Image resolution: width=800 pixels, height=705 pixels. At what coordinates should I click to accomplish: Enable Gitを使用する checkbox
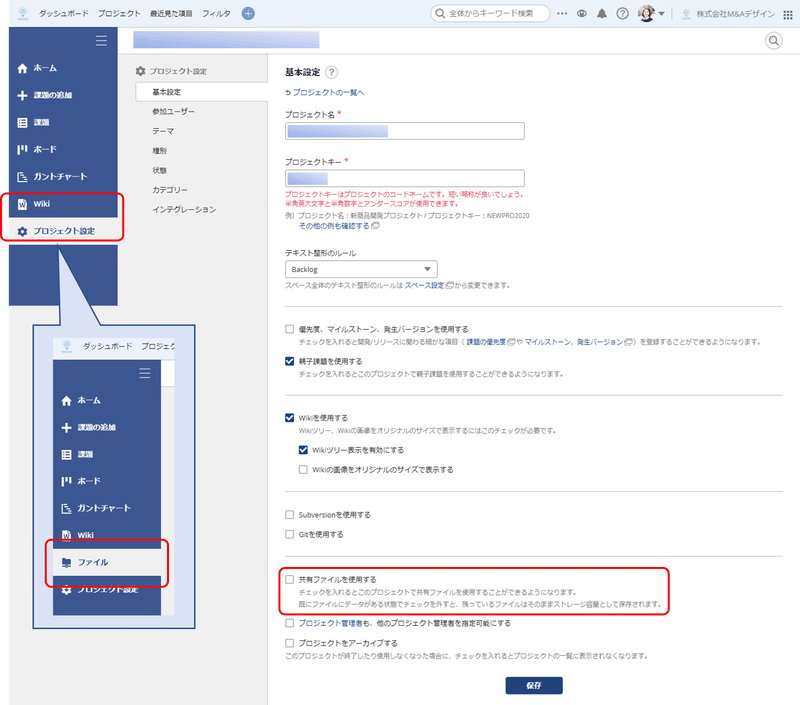pyautogui.click(x=290, y=534)
